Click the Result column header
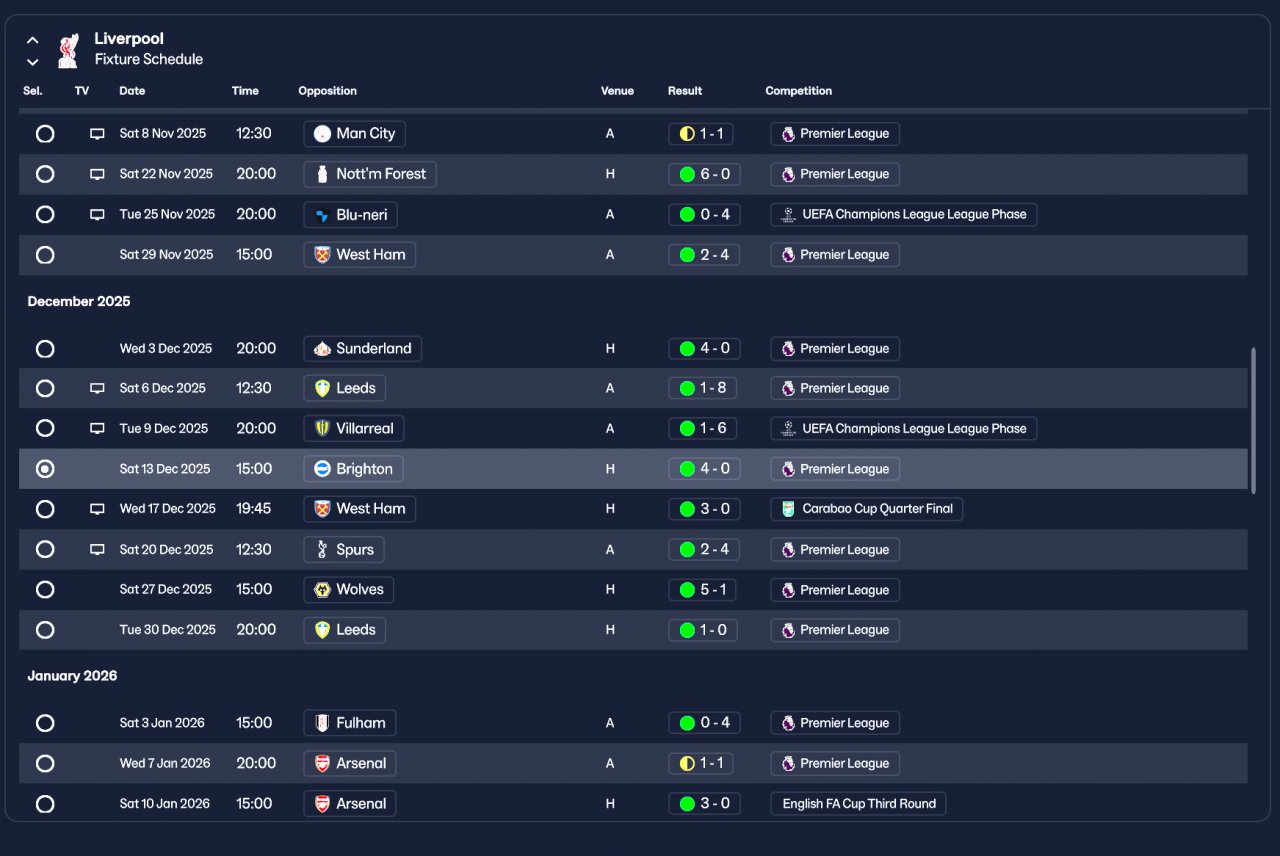The width and height of the screenshot is (1280, 856). pos(685,91)
